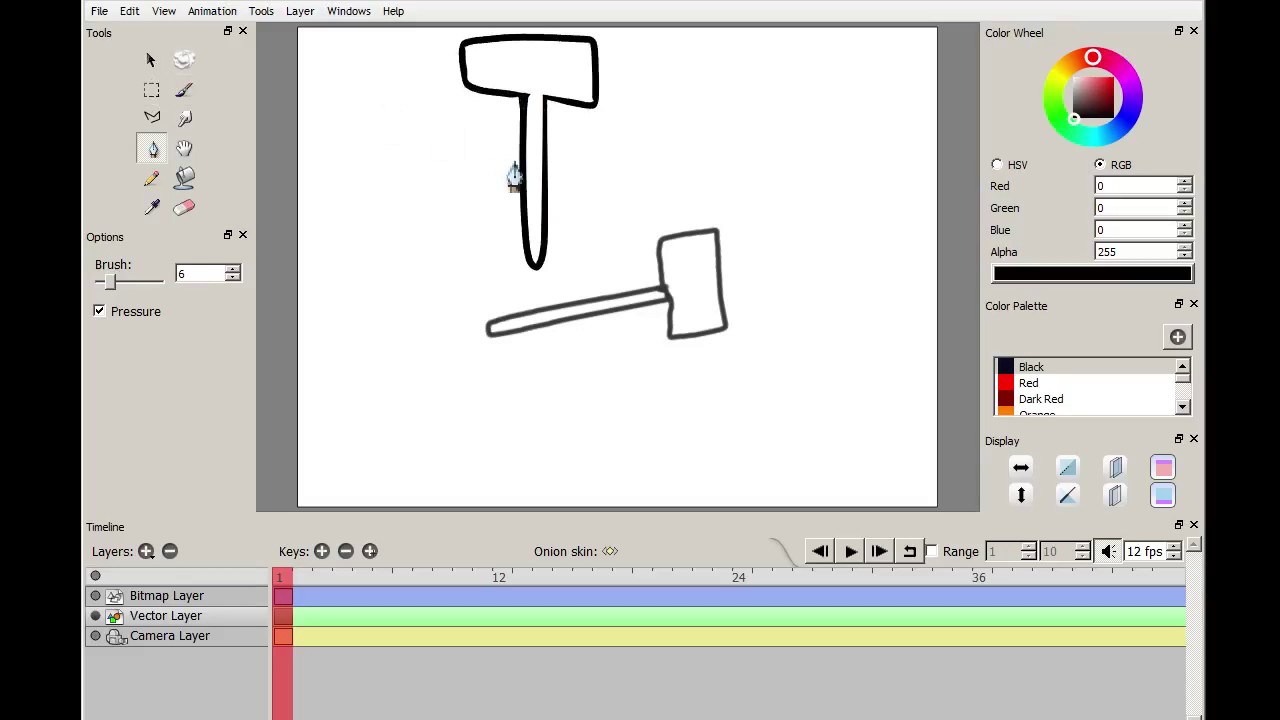Duplicate the keyframe using third Keys button

370,551
